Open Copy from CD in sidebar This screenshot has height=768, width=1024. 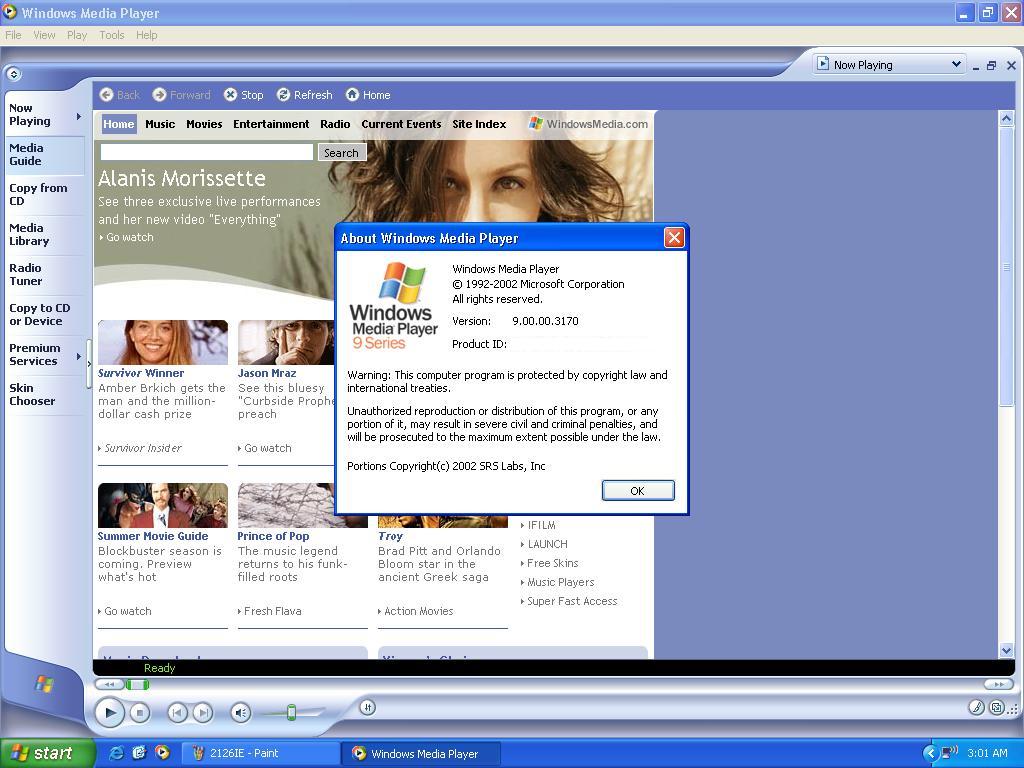[x=45, y=195]
